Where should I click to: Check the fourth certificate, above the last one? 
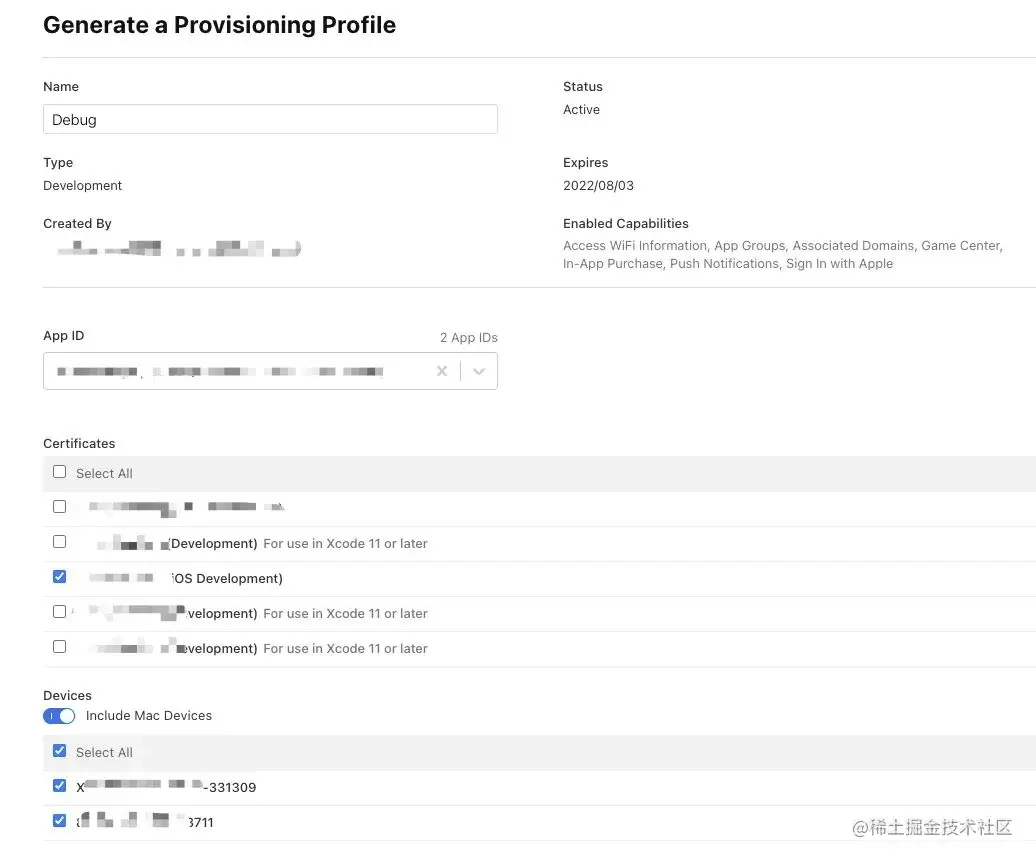(x=59, y=611)
